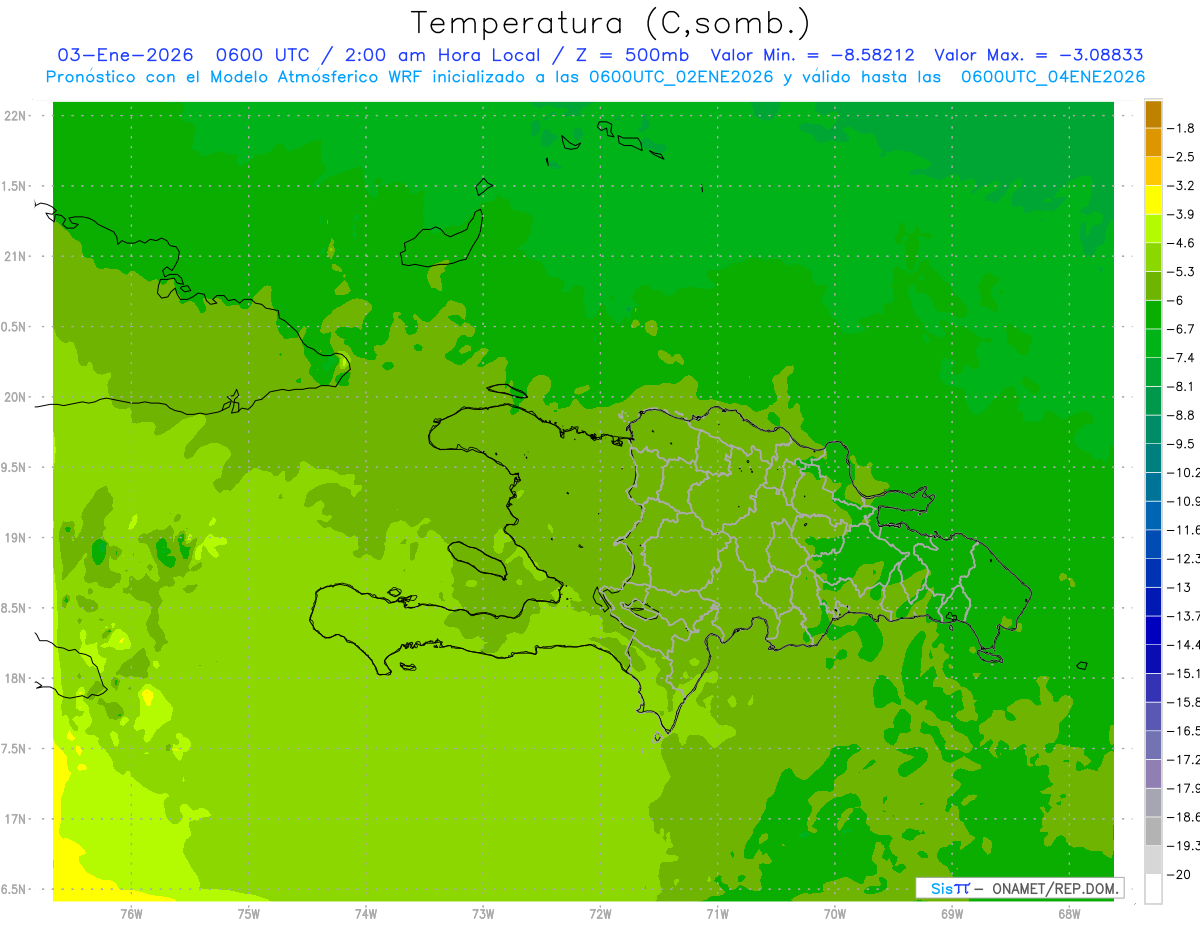Pick the yellow swatch between -3.2 and -3.9
Viewport: 1200px width, 927px height.
point(1153,200)
